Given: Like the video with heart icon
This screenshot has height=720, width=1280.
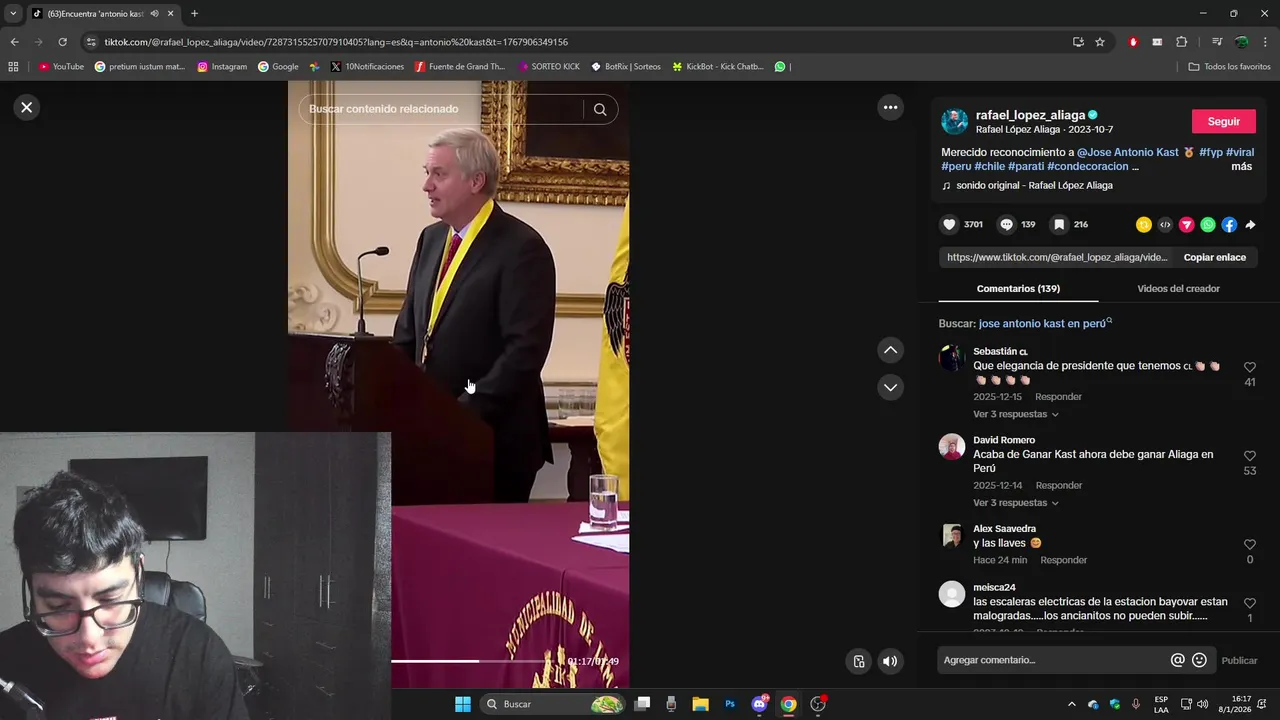Looking at the screenshot, I should coord(949,225).
